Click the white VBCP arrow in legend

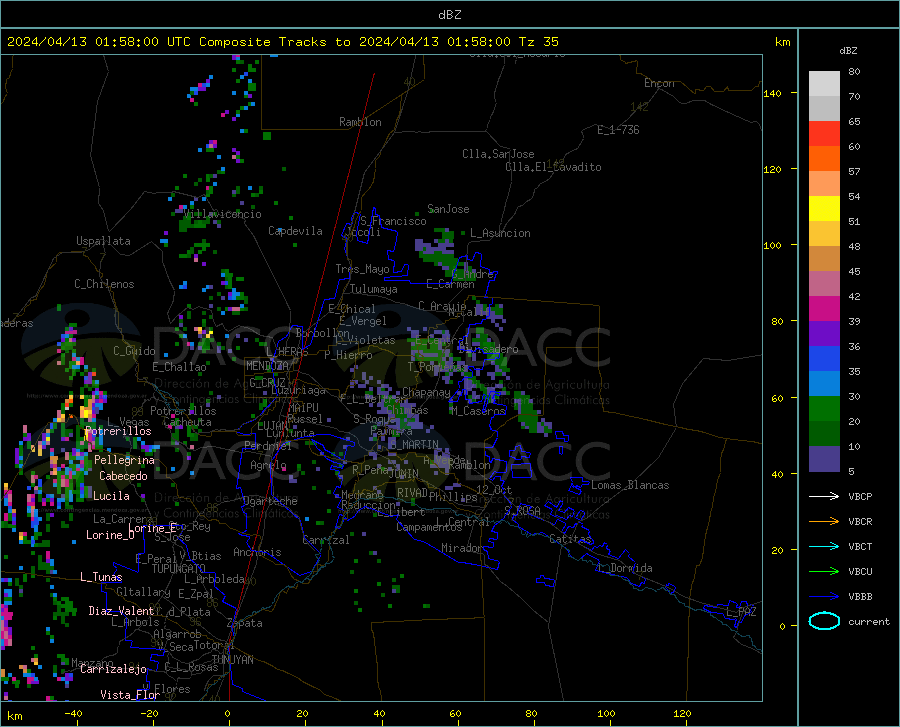point(824,496)
